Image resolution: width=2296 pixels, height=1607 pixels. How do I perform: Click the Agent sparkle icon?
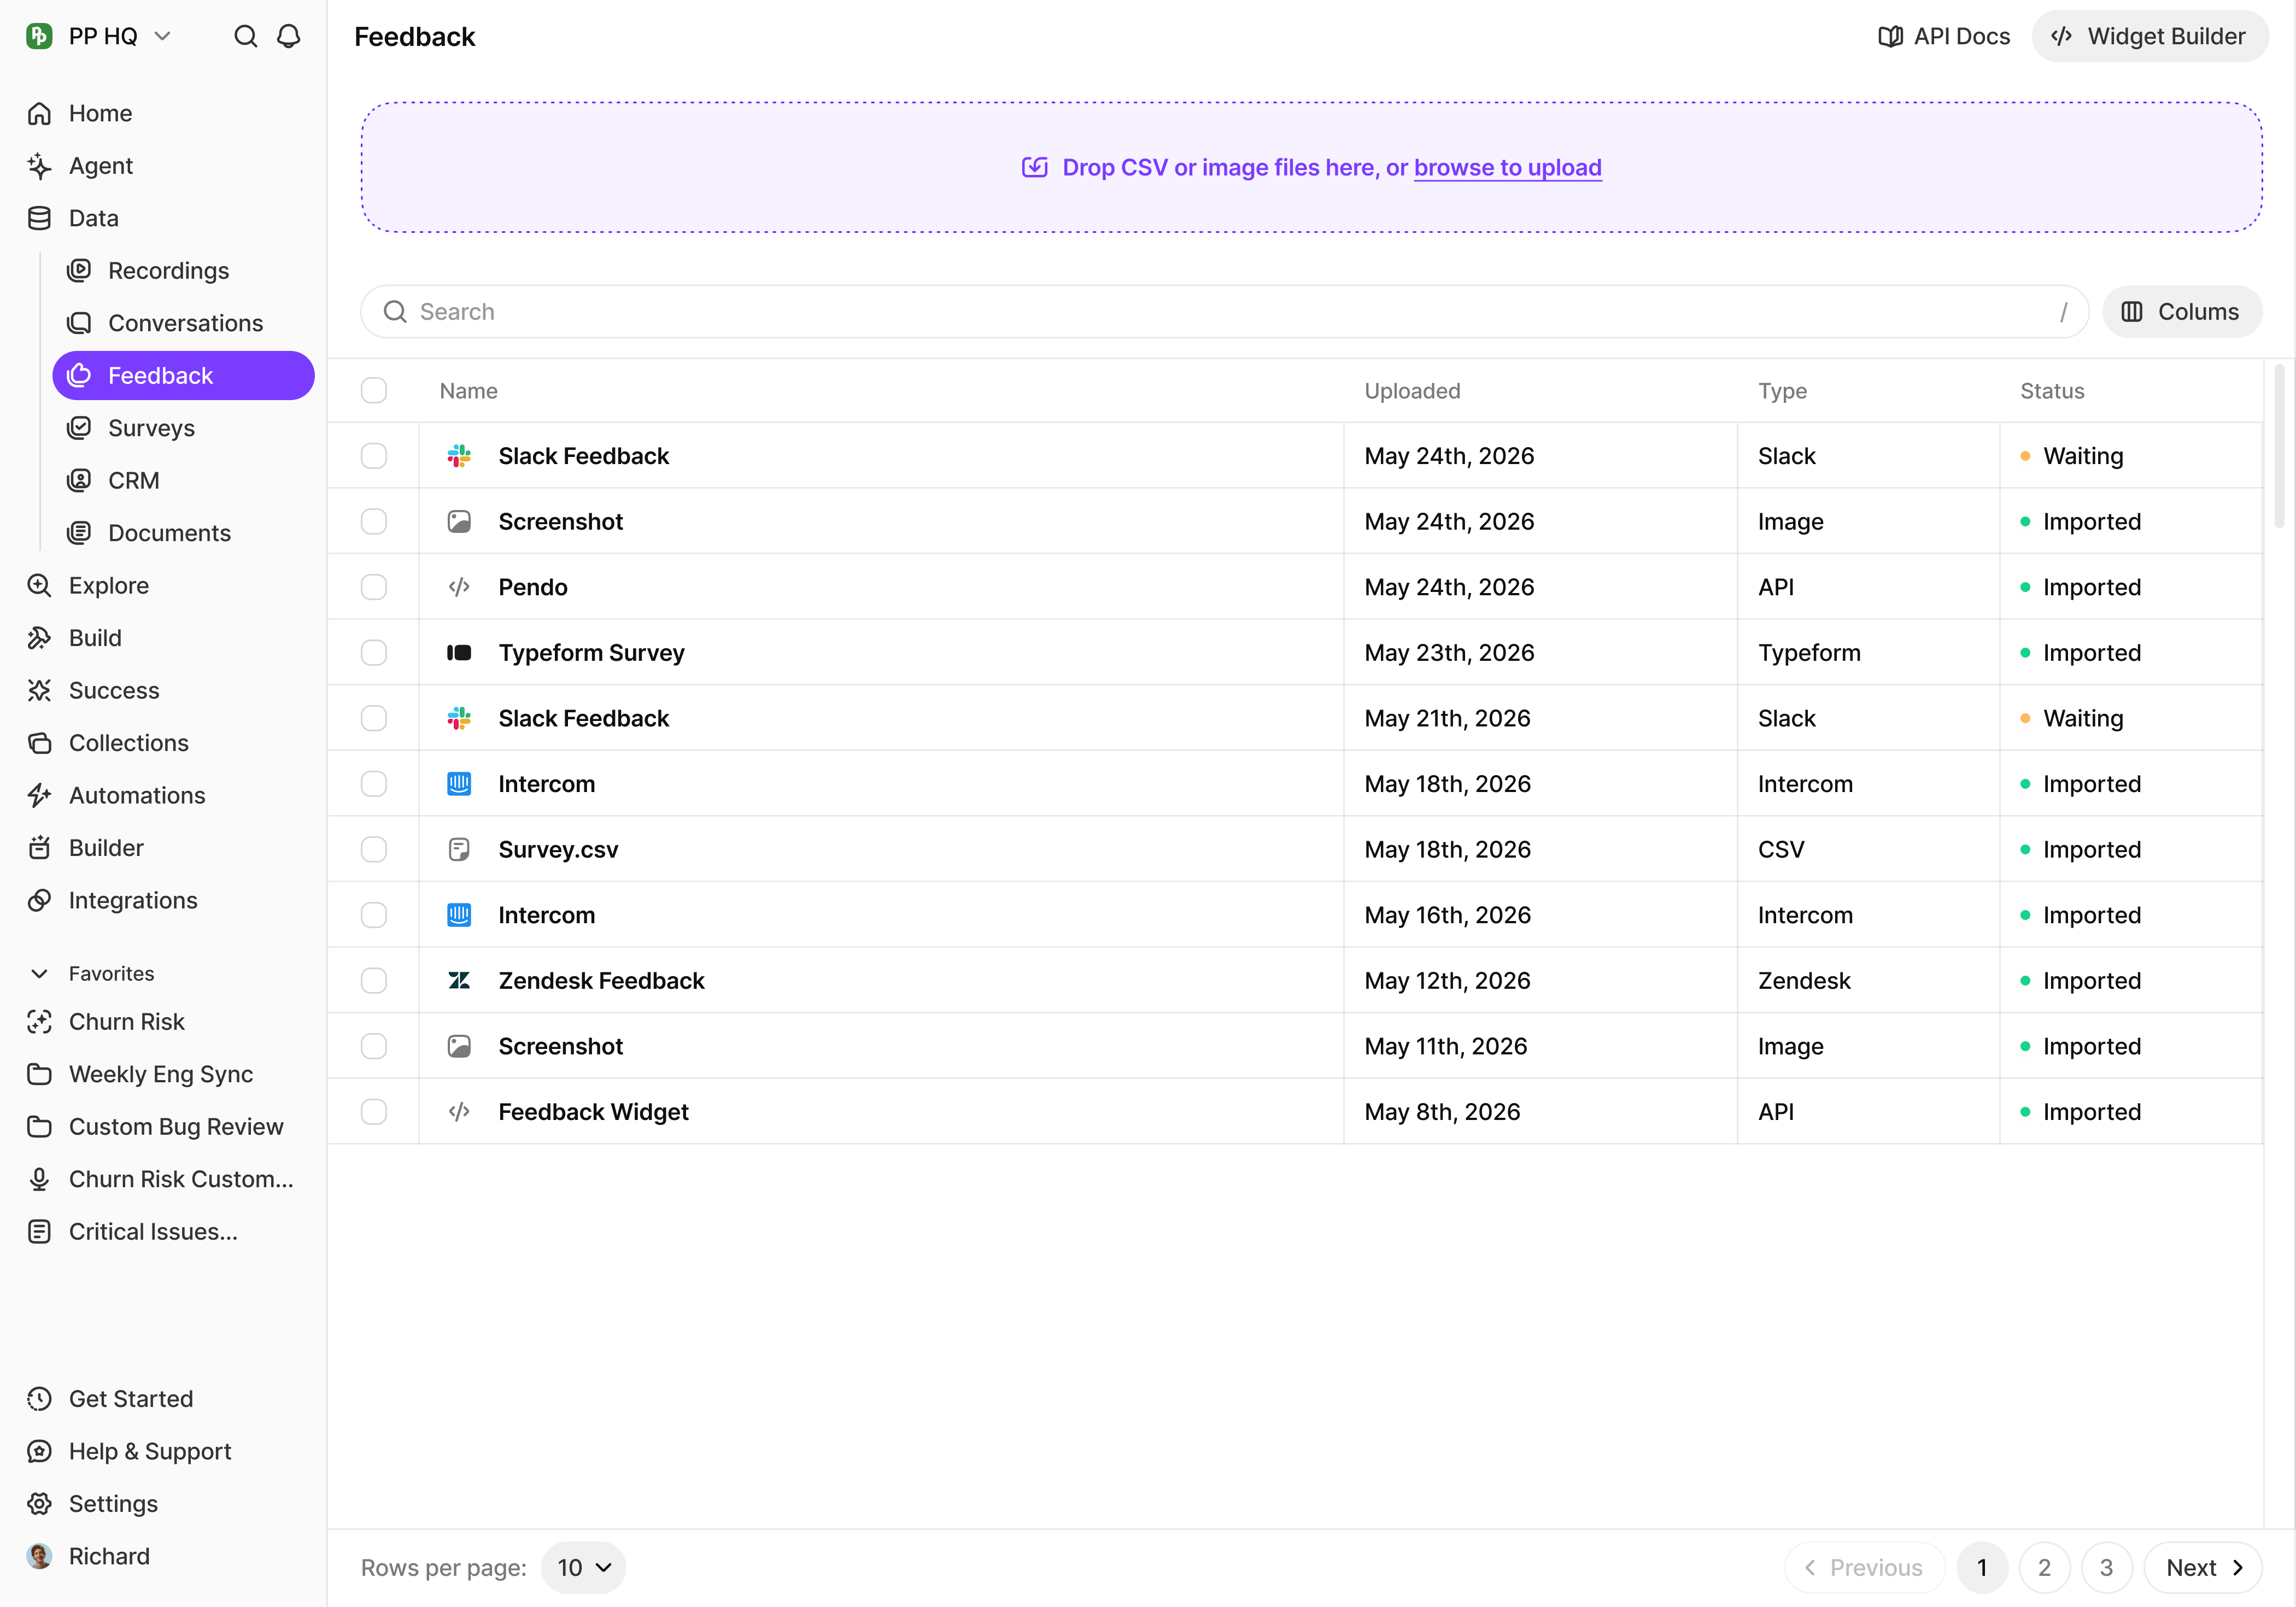(39, 166)
